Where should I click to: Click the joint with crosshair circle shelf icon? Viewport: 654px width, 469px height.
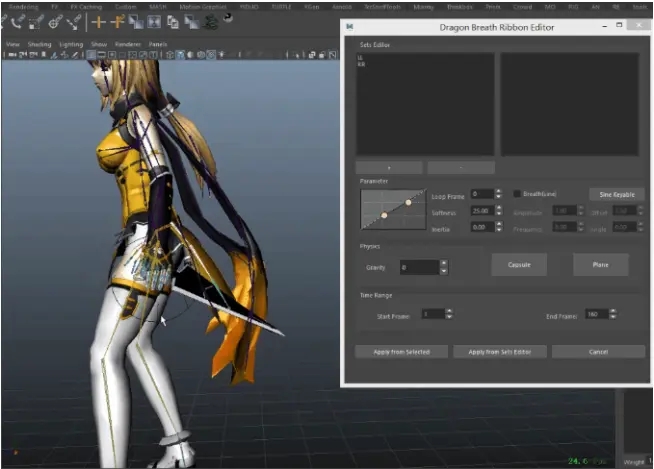pyautogui.click(x=55, y=22)
